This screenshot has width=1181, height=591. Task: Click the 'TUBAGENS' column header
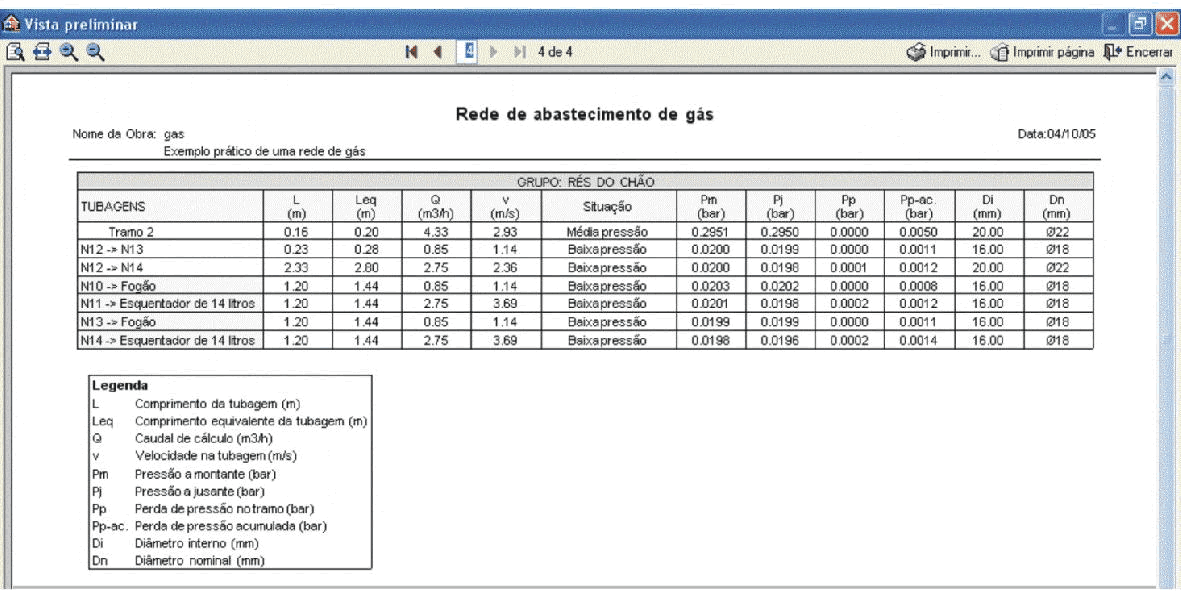tap(170, 206)
